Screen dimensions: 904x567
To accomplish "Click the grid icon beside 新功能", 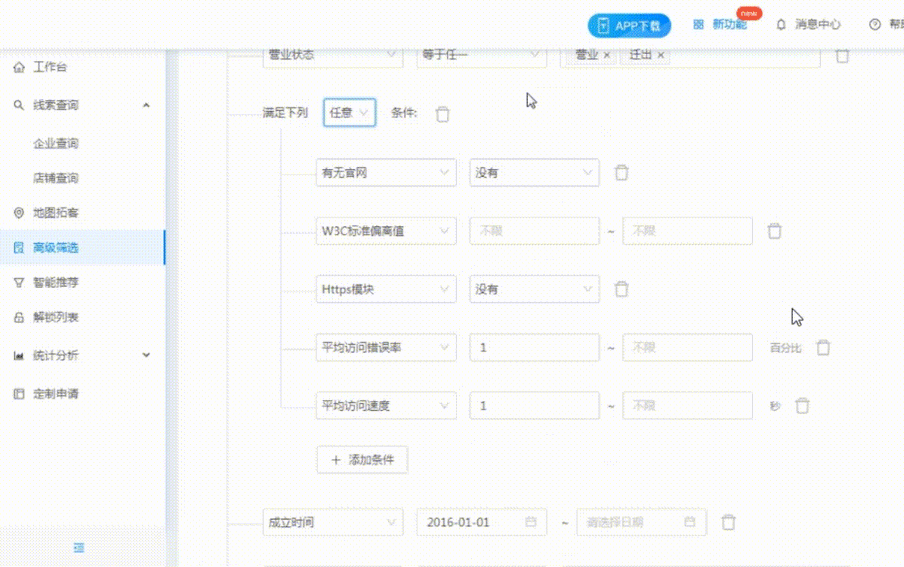I will (698, 24).
